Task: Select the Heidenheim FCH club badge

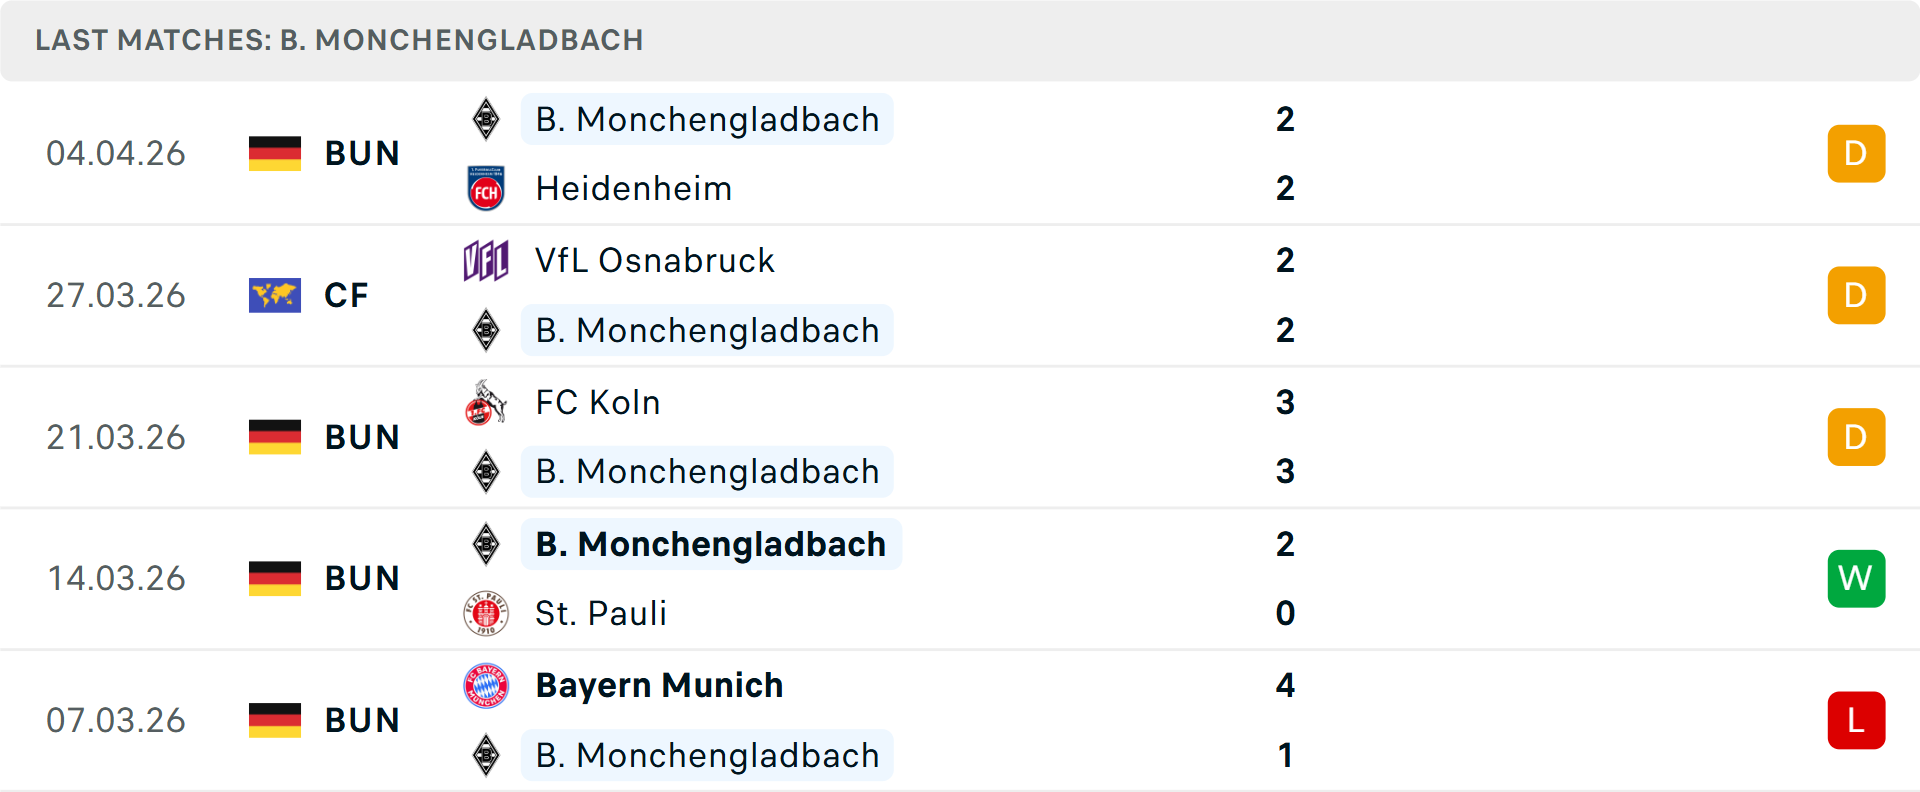Action: [487, 188]
